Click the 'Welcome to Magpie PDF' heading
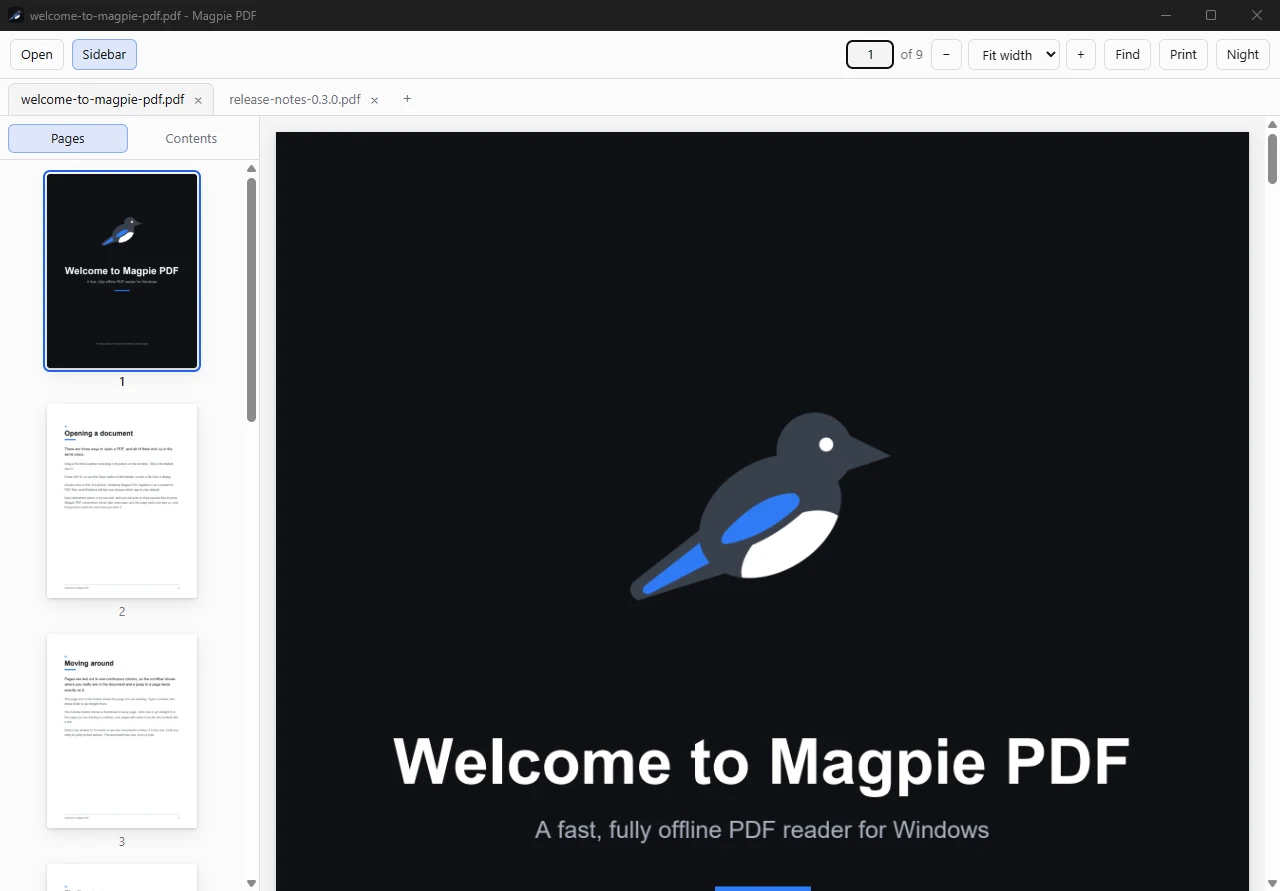The image size is (1280, 891). [762, 762]
